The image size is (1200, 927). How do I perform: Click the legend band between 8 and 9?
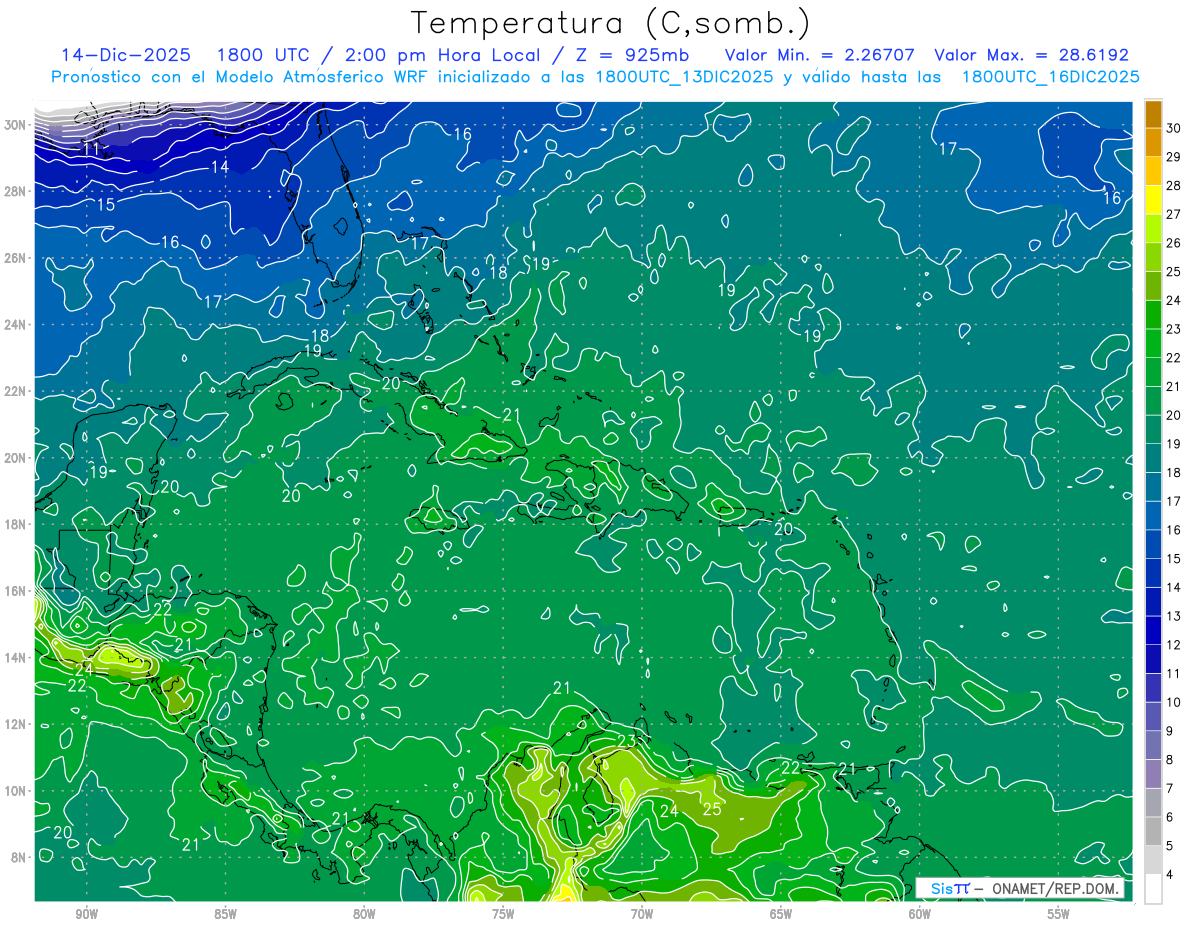point(1153,746)
